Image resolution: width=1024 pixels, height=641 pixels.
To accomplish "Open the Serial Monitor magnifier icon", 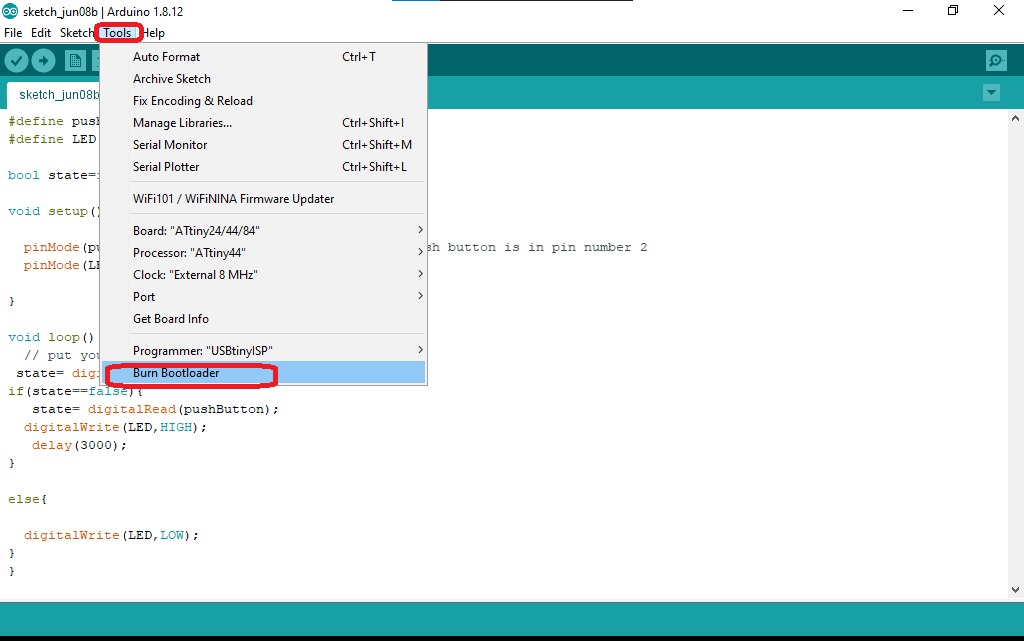I will tap(996, 61).
